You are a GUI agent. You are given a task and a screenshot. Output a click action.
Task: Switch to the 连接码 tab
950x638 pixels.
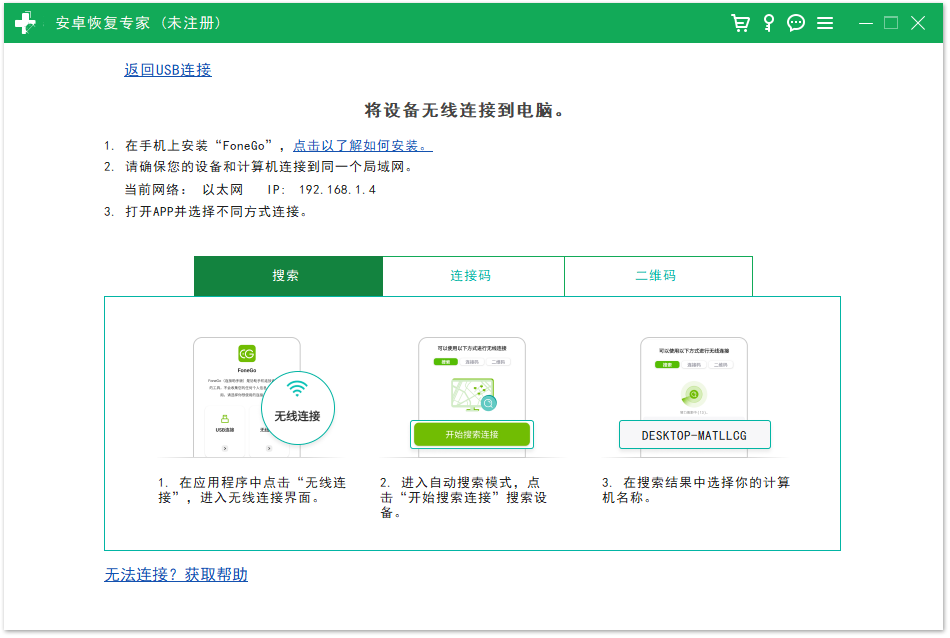[x=473, y=276]
